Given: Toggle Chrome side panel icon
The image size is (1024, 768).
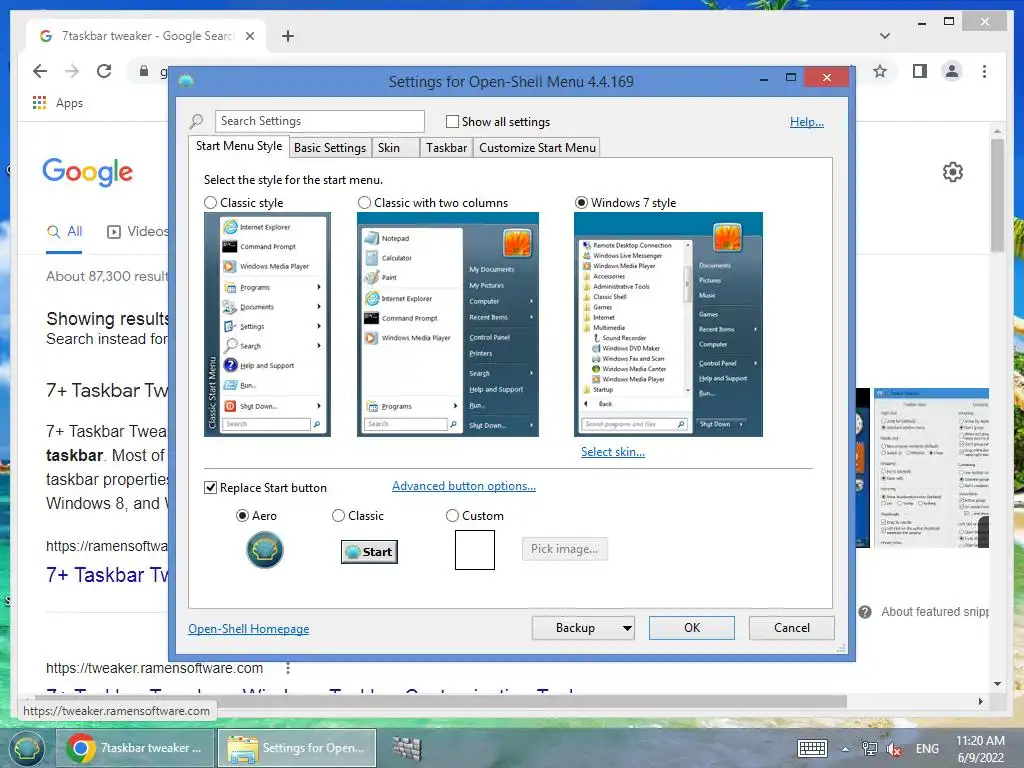Looking at the screenshot, I should tap(920, 71).
